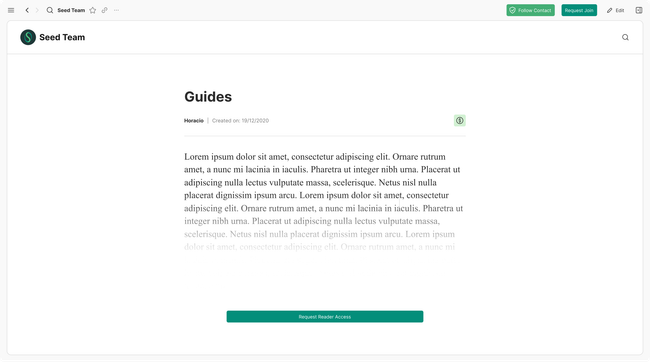Star the Seed Team document as favorite
The height and width of the screenshot is (362, 650).
93,10
